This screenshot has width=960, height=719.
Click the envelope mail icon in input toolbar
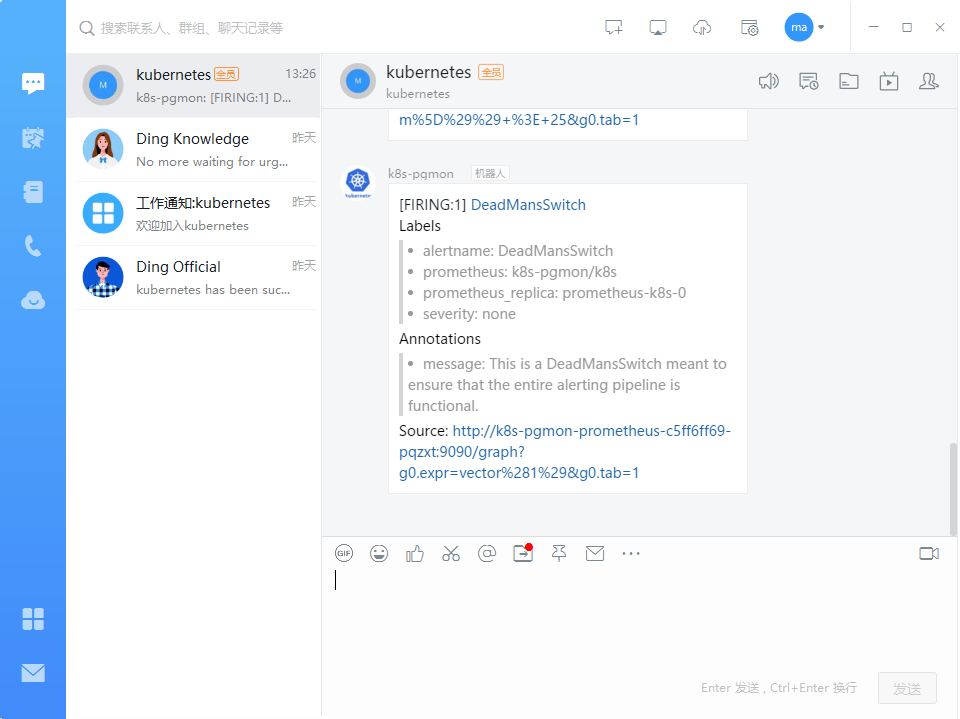click(x=594, y=554)
